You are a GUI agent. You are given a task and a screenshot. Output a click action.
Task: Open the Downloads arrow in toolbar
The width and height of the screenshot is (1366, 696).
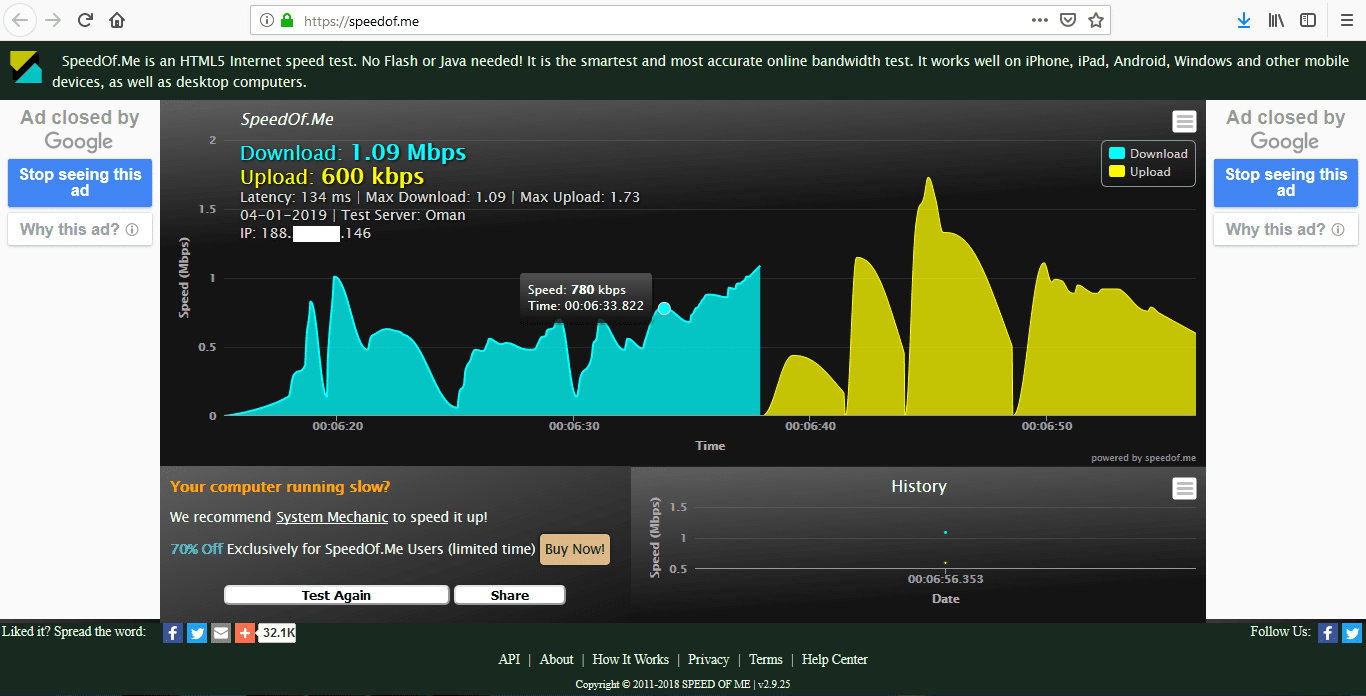coord(1244,20)
